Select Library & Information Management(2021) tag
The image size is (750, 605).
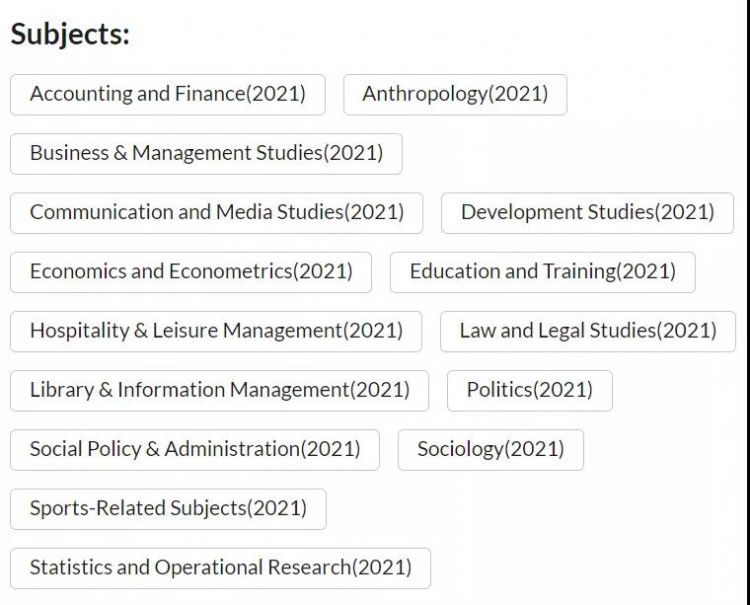click(219, 389)
